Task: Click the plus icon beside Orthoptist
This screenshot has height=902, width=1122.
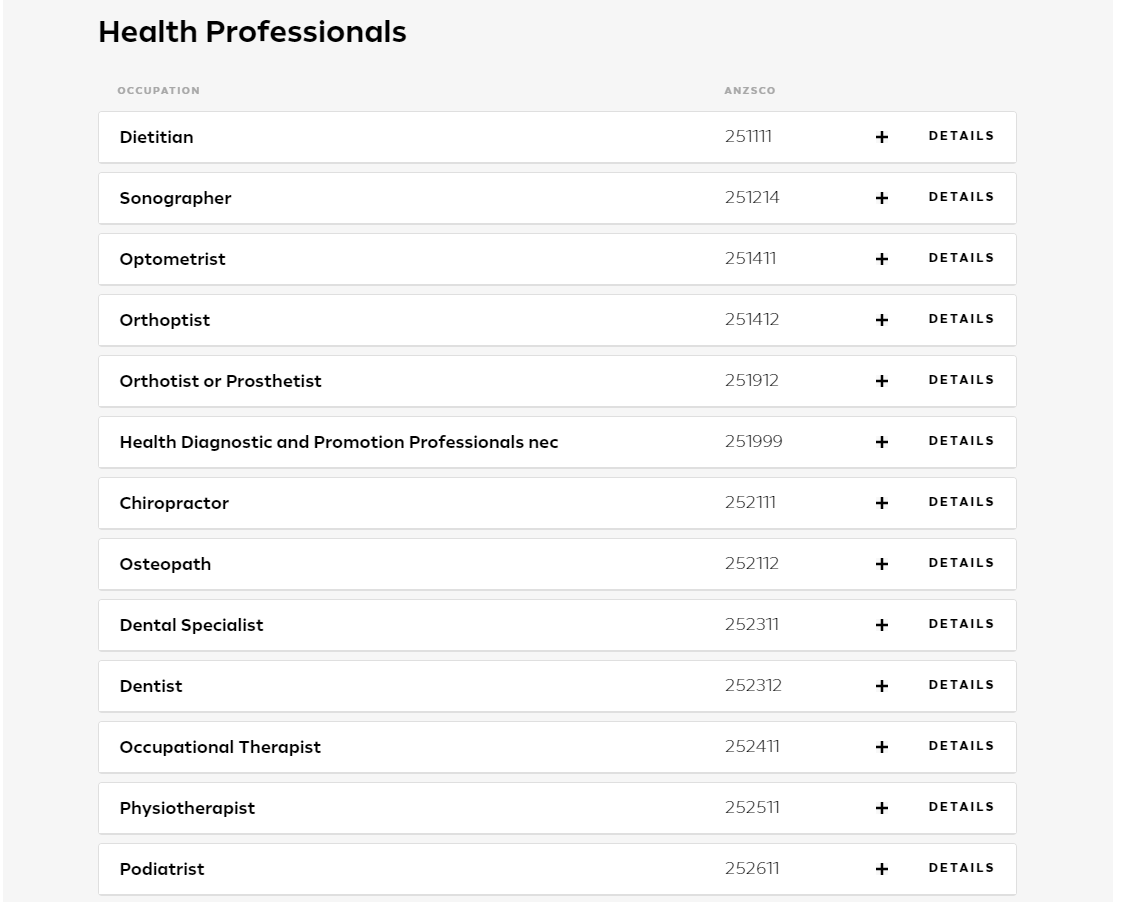Action: coord(882,320)
